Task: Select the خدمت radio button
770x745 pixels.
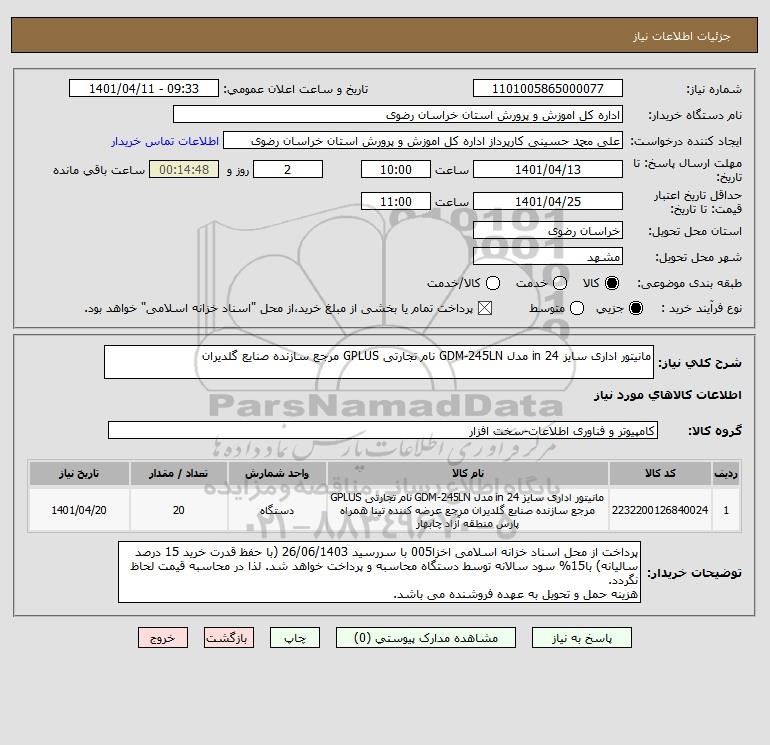Action: point(560,283)
